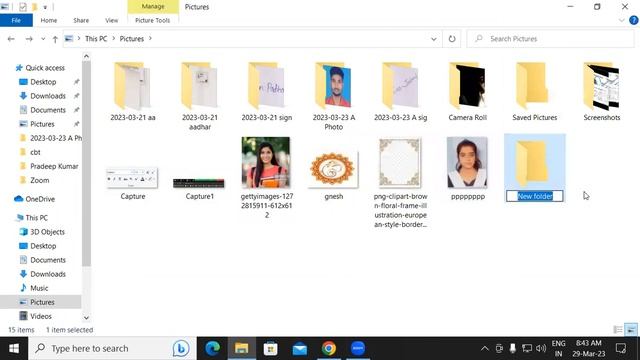Select Quick access in the sidebar
Viewport: 640px width, 360px height.
pyautogui.click(x=45, y=68)
